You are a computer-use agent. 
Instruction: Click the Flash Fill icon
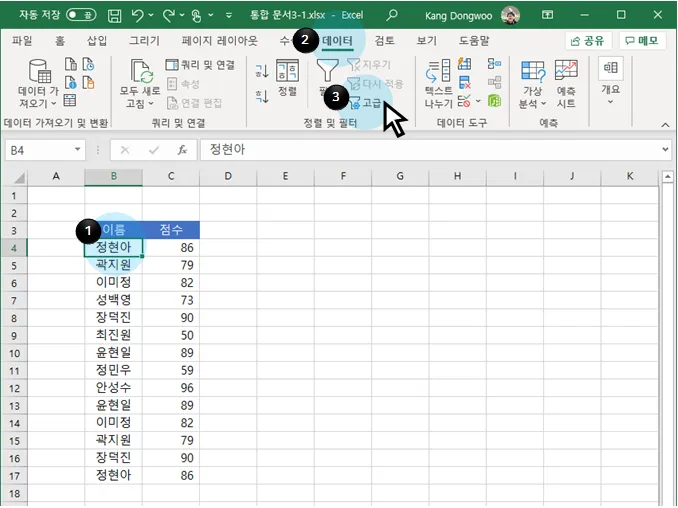tap(464, 64)
